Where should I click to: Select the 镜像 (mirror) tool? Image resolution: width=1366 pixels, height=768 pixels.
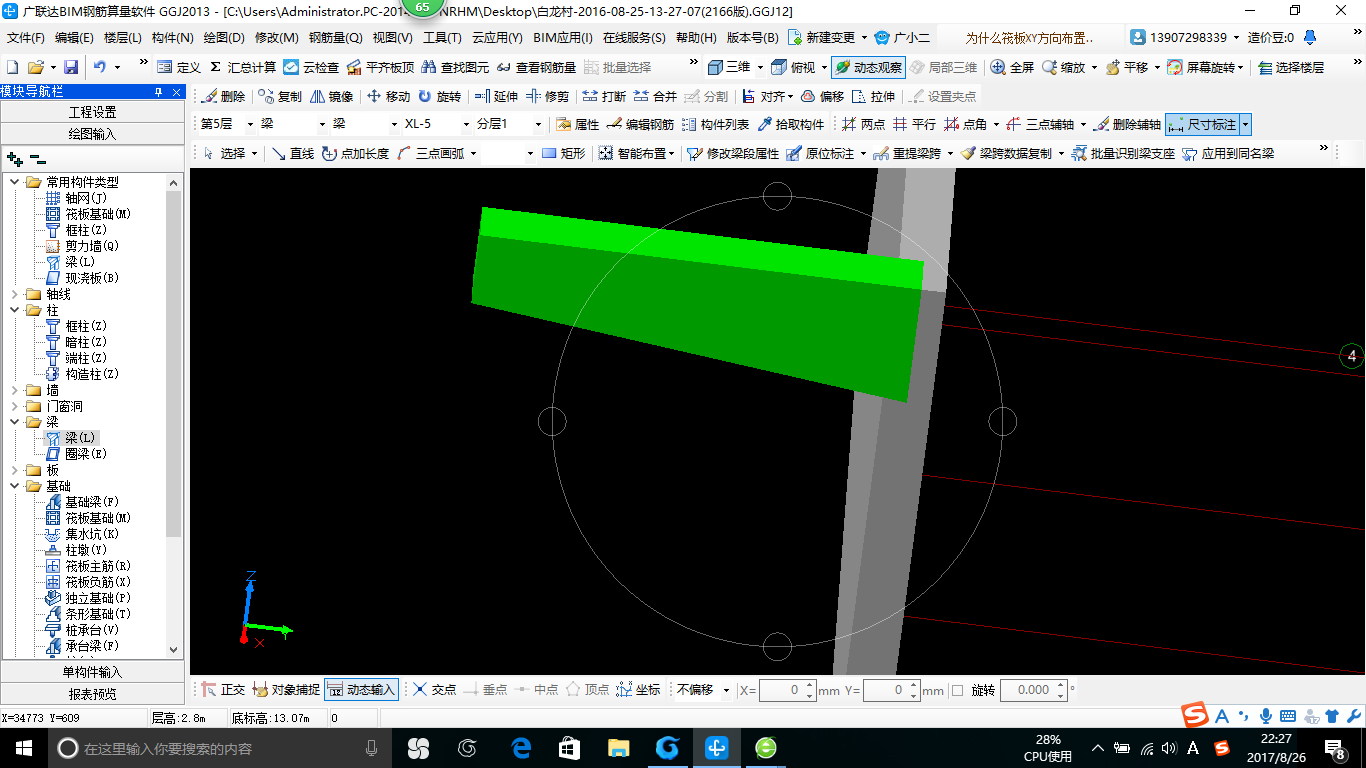(331, 97)
